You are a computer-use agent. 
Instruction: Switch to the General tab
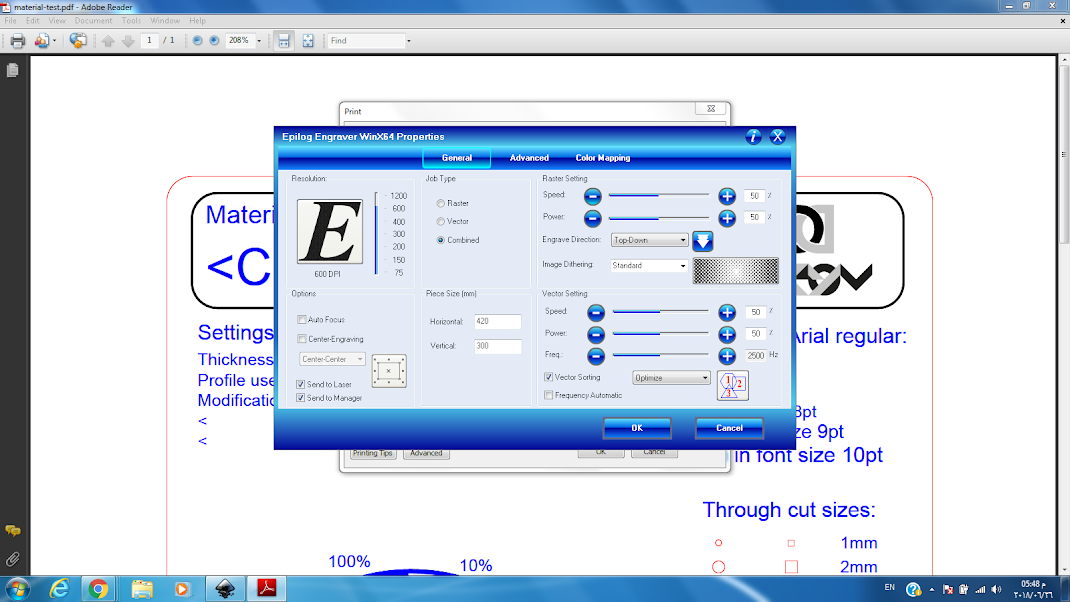(x=457, y=158)
